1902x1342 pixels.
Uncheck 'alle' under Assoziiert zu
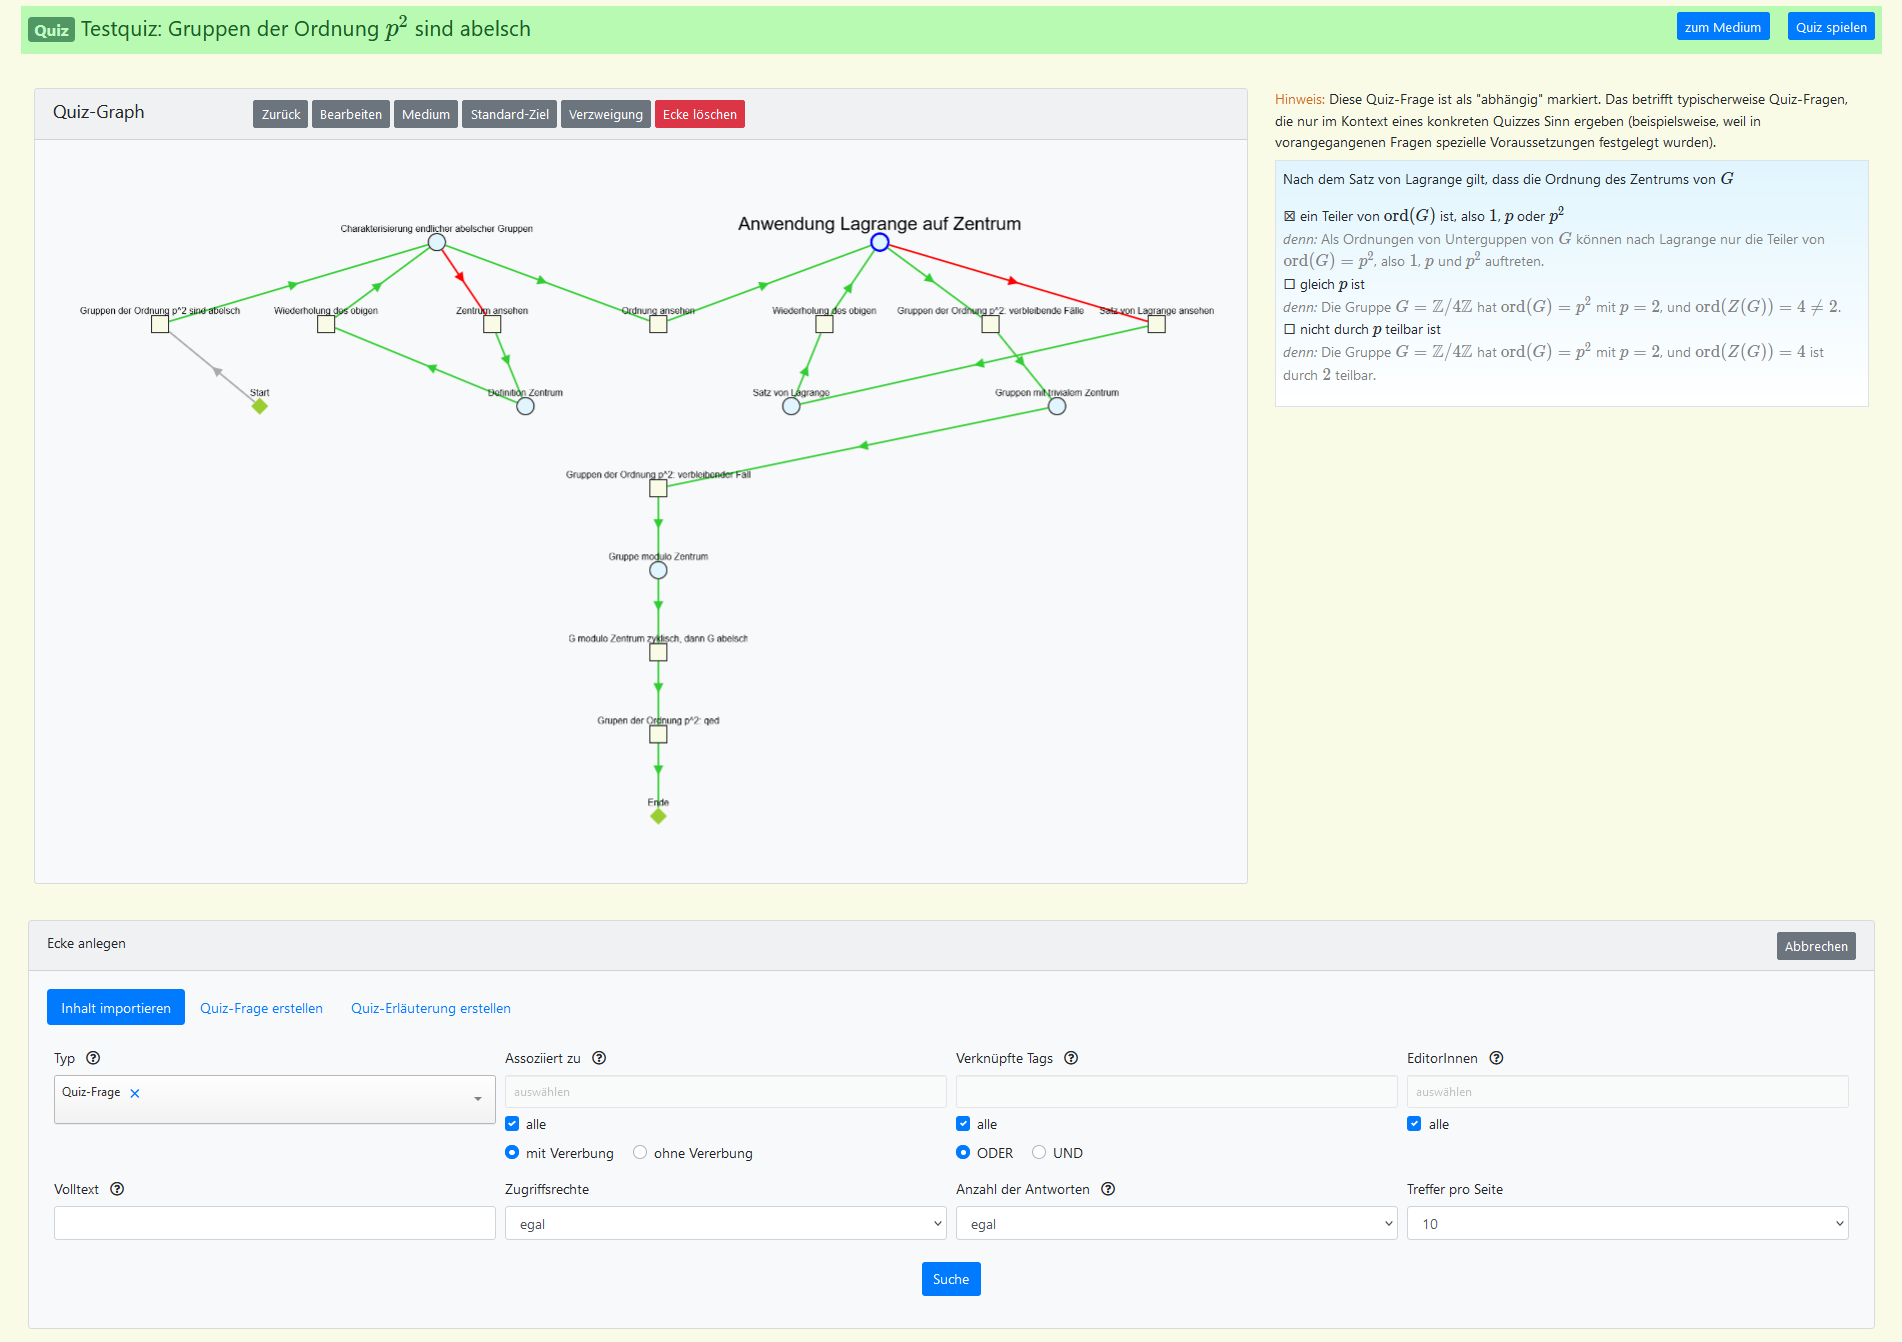pos(512,1124)
